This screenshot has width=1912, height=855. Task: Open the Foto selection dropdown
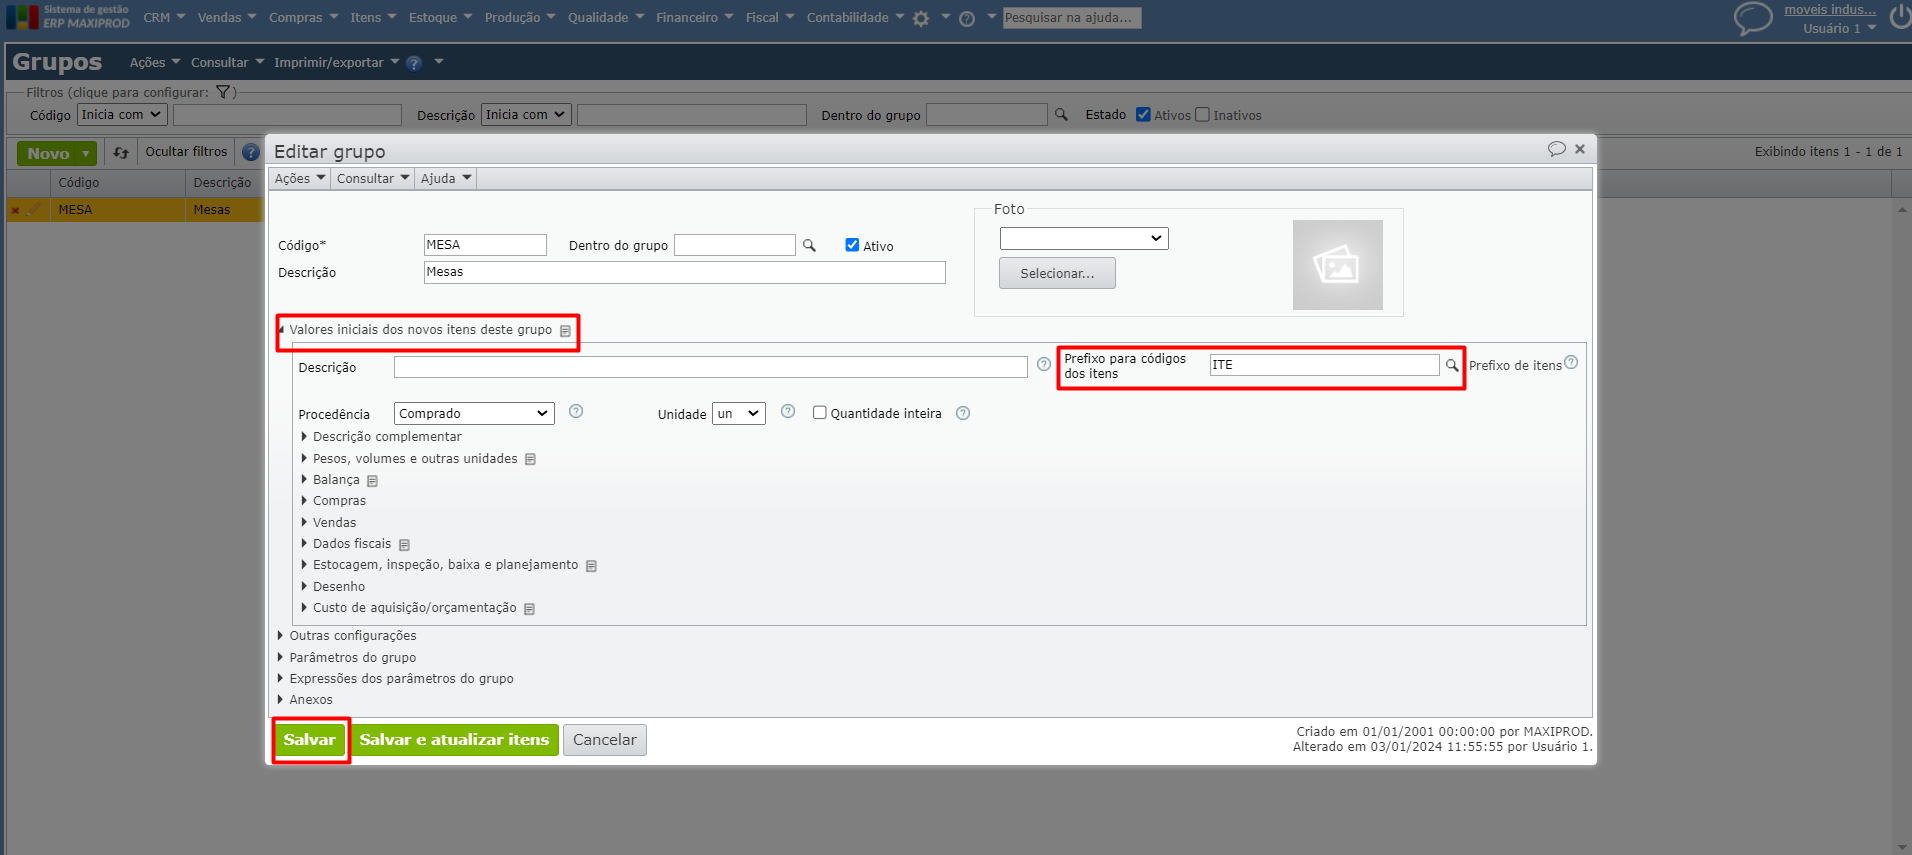(x=1084, y=238)
